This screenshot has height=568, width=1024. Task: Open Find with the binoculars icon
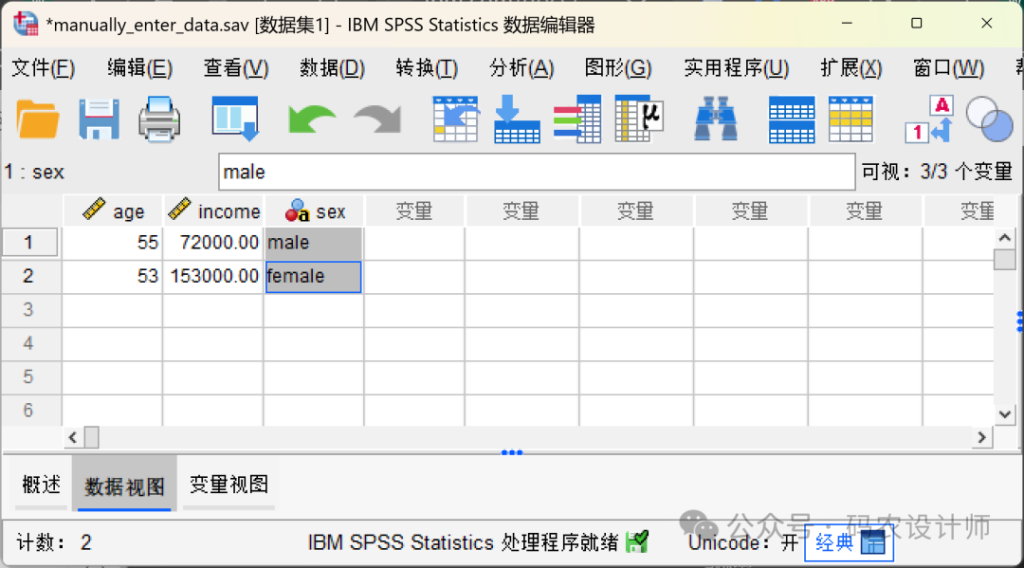[x=716, y=119]
